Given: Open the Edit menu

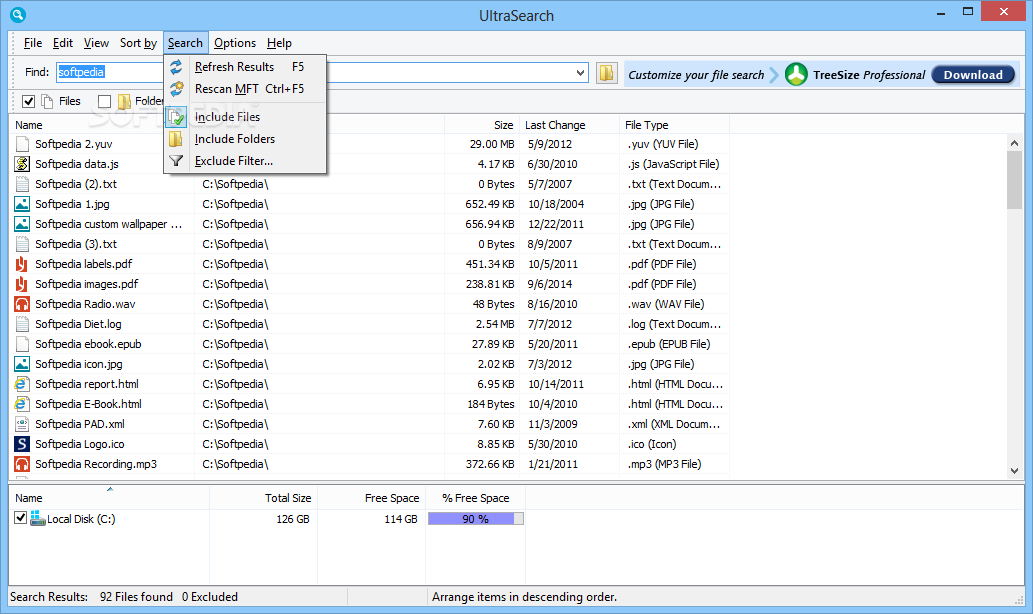Looking at the screenshot, I should [x=63, y=43].
